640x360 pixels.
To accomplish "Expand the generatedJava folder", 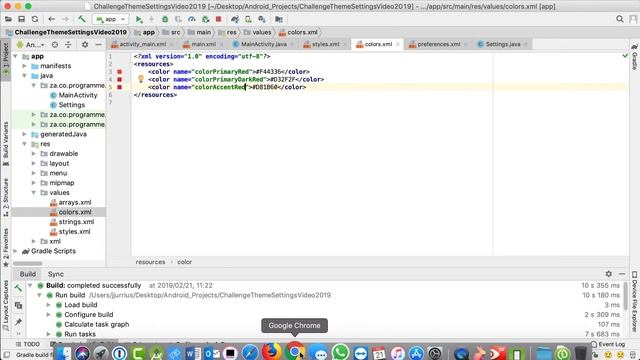I will (x=24, y=134).
